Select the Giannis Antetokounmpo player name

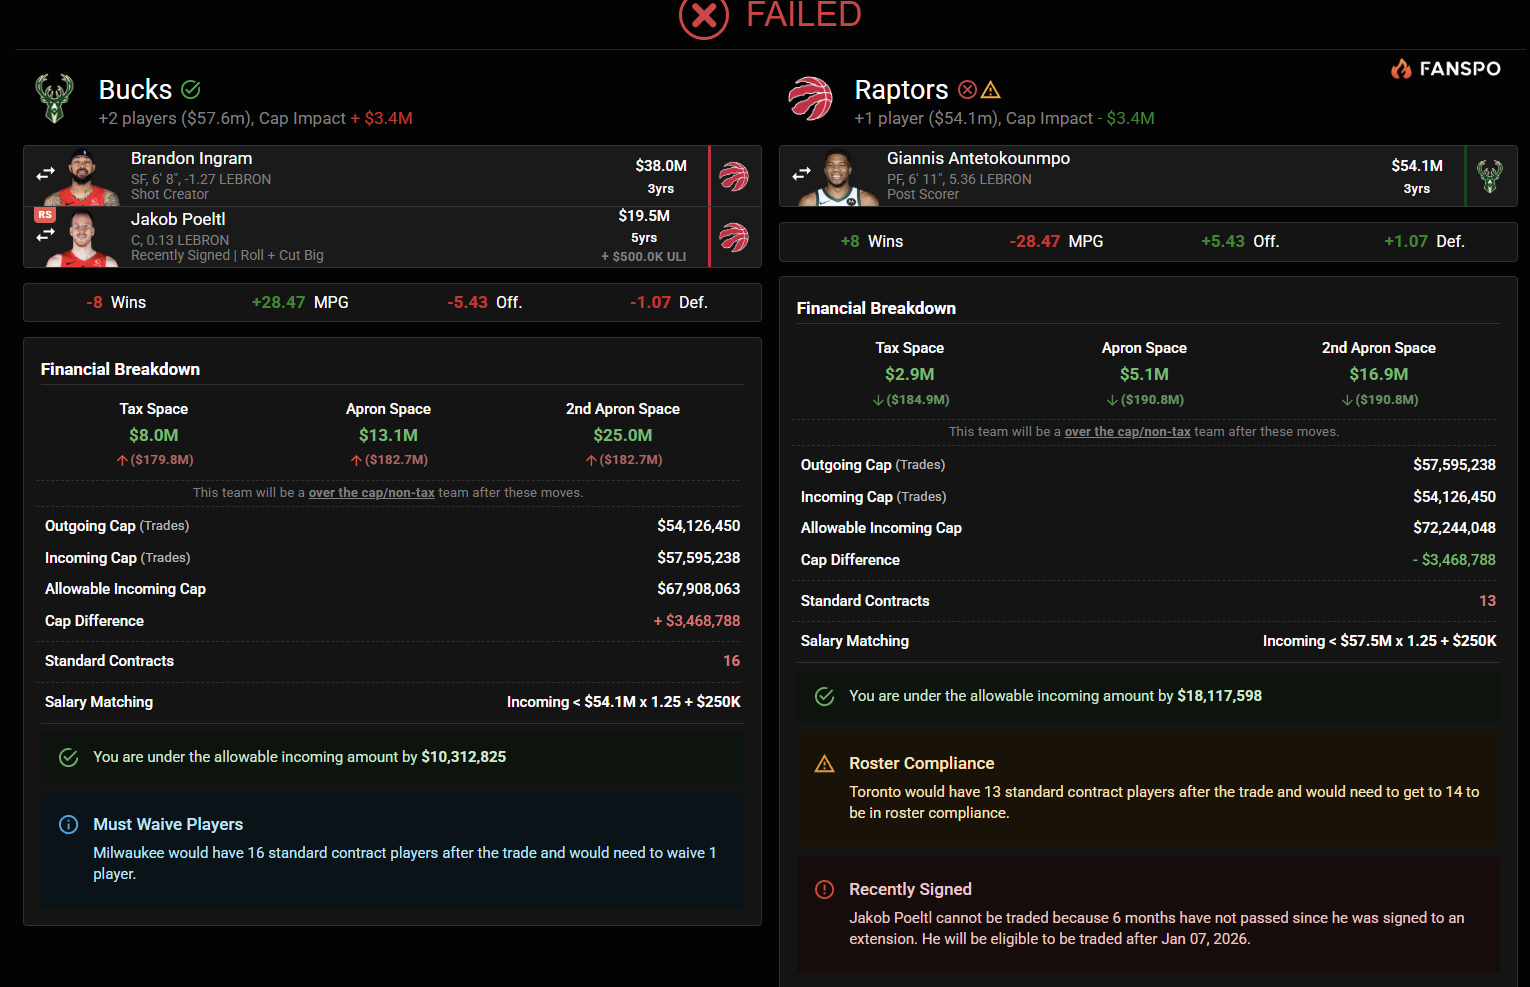coord(978,158)
